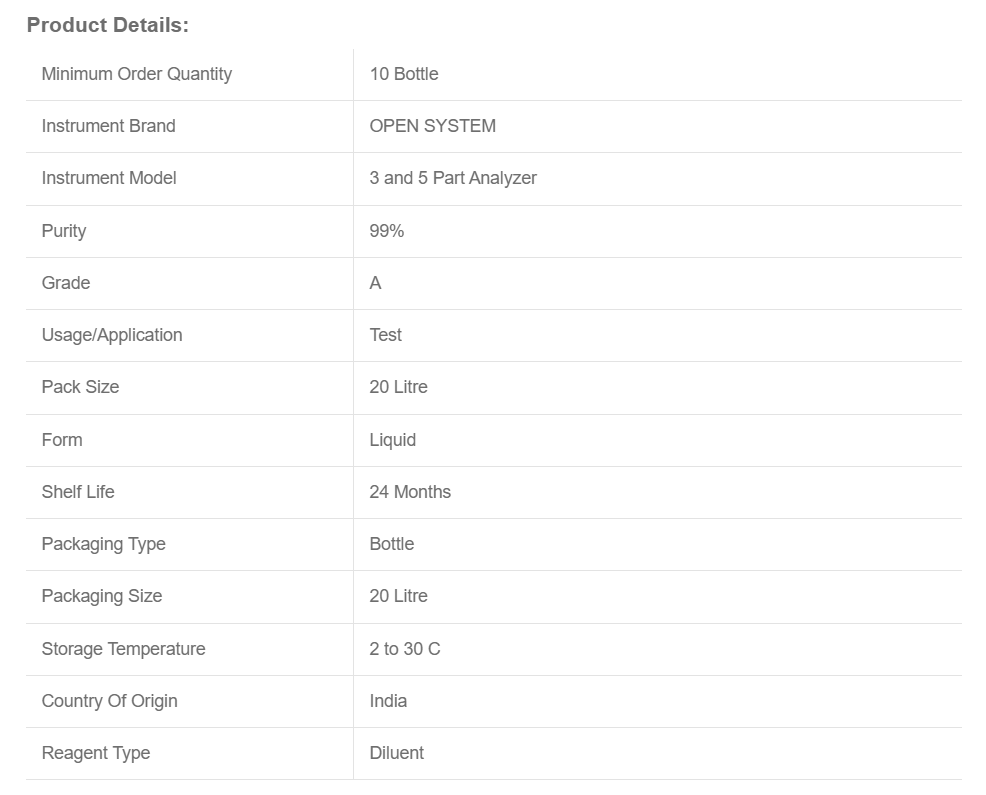Viewport: 986px width, 795px height.
Task: Select the 99% purity value
Action: 387,231
